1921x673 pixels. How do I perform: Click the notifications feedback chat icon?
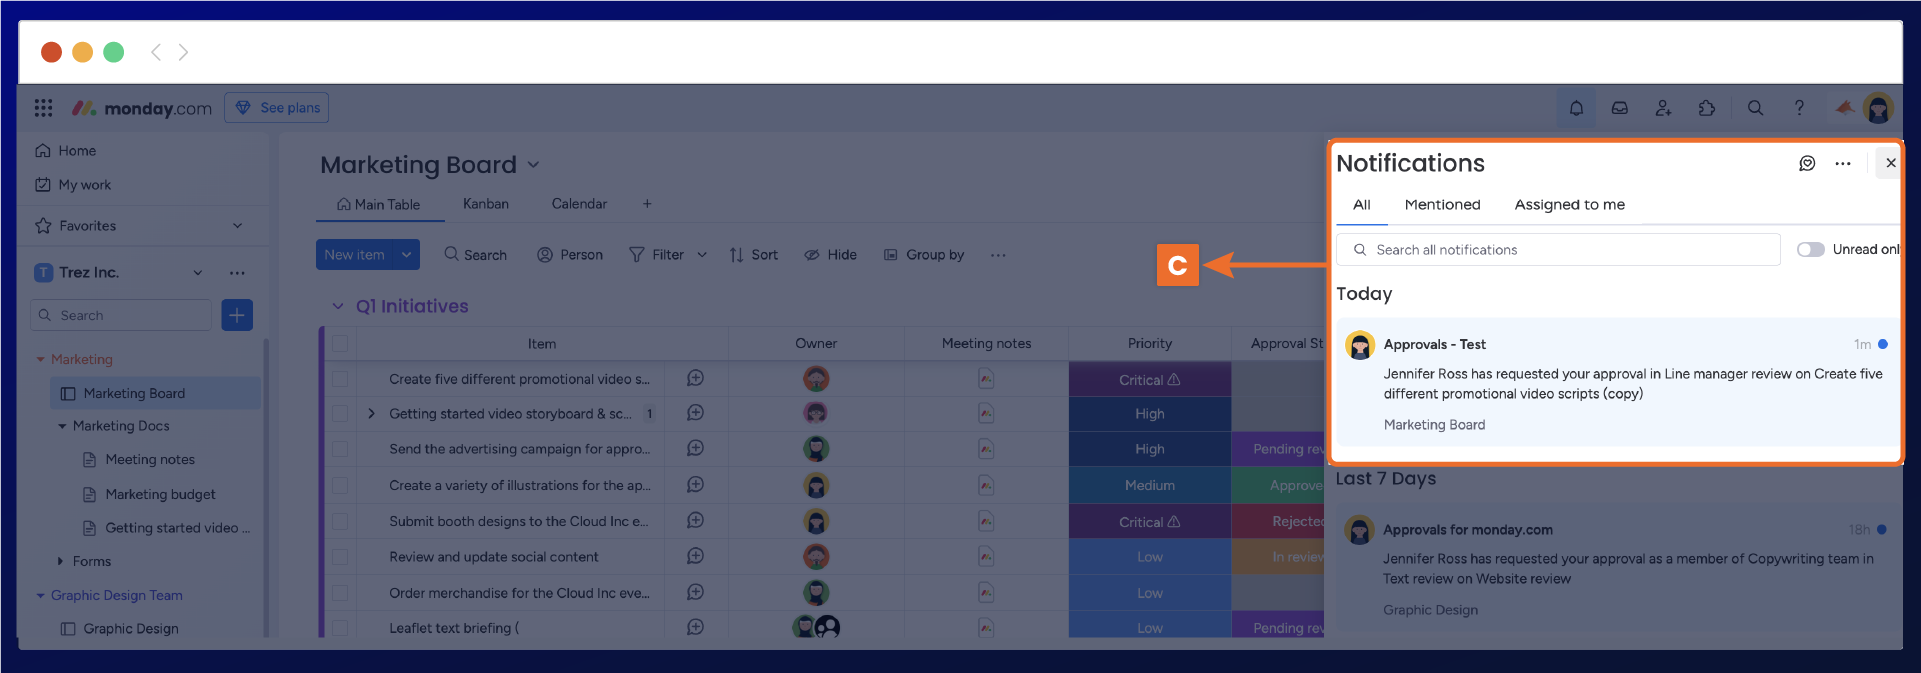click(x=1807, y=163)
